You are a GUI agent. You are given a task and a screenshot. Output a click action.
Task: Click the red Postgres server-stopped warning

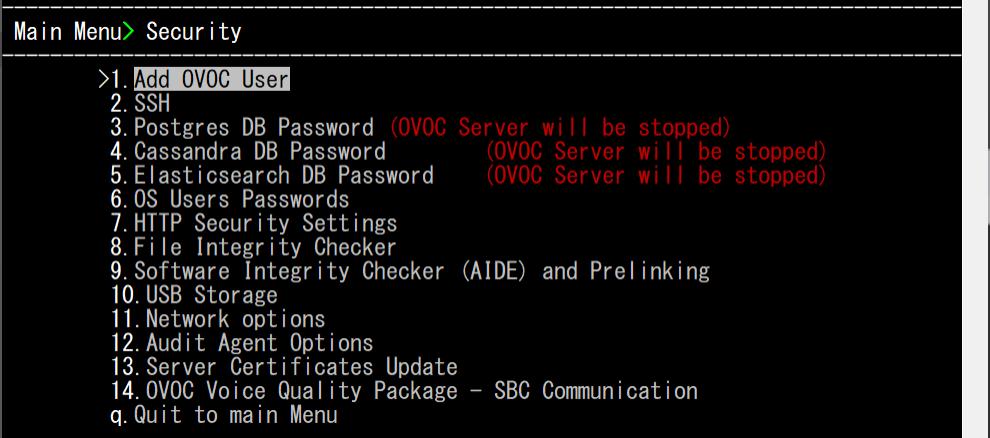point(560,127)
